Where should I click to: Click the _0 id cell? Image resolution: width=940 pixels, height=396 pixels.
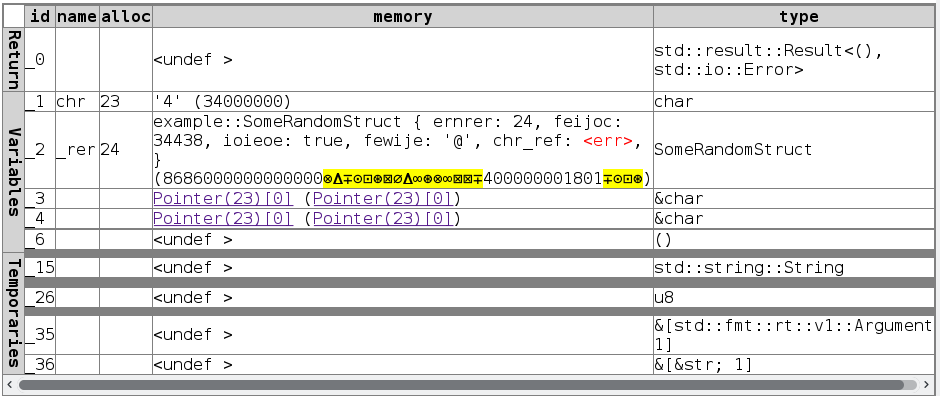[40, 60]
